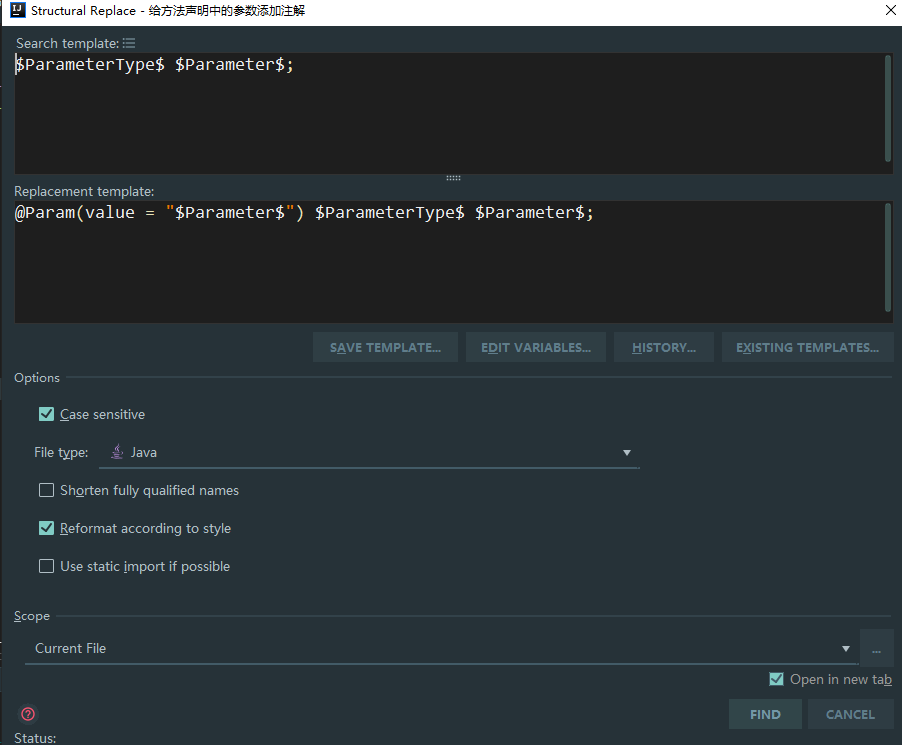Click the scope browse ellipsis button

tap(877, 648)
